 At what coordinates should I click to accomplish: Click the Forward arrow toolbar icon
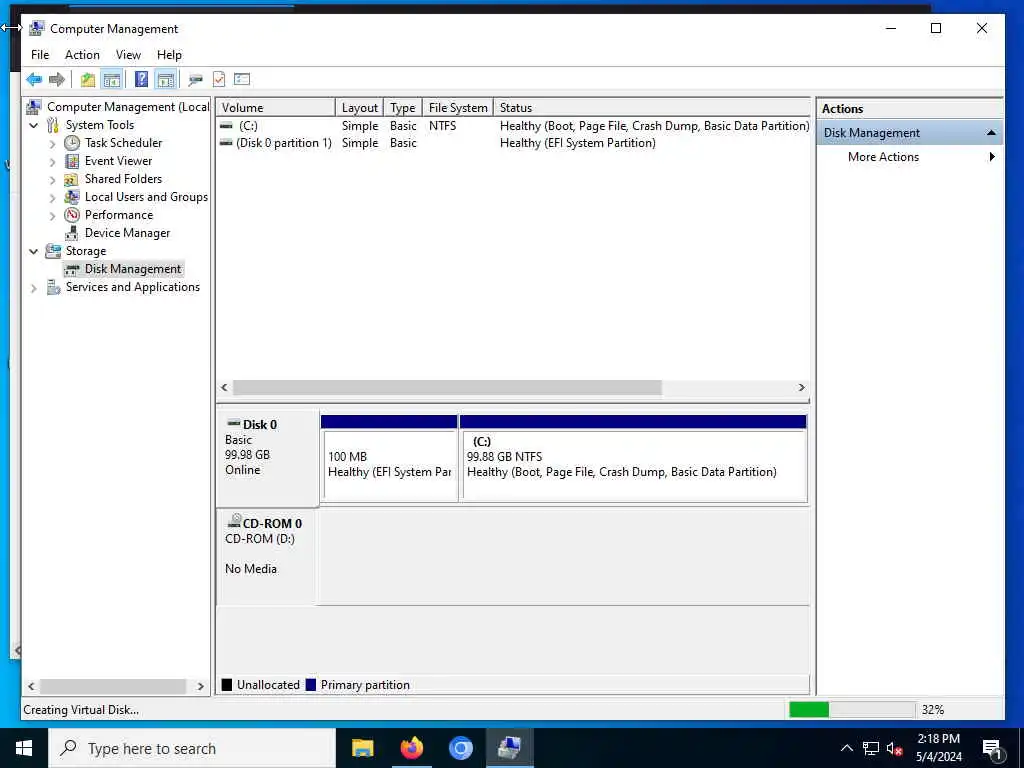(x=57, y=80)
